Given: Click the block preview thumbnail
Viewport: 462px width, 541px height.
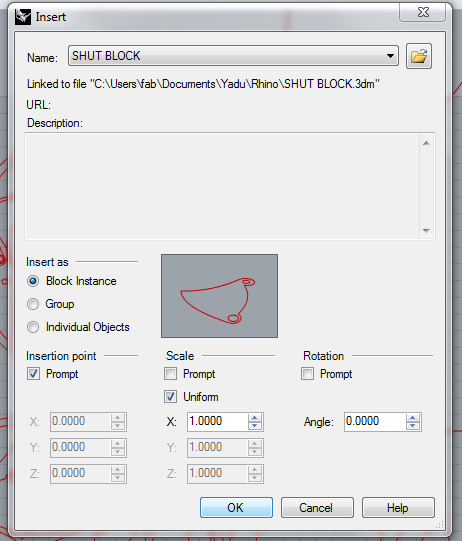Looking at the screenshot, I should pos(219,296).
